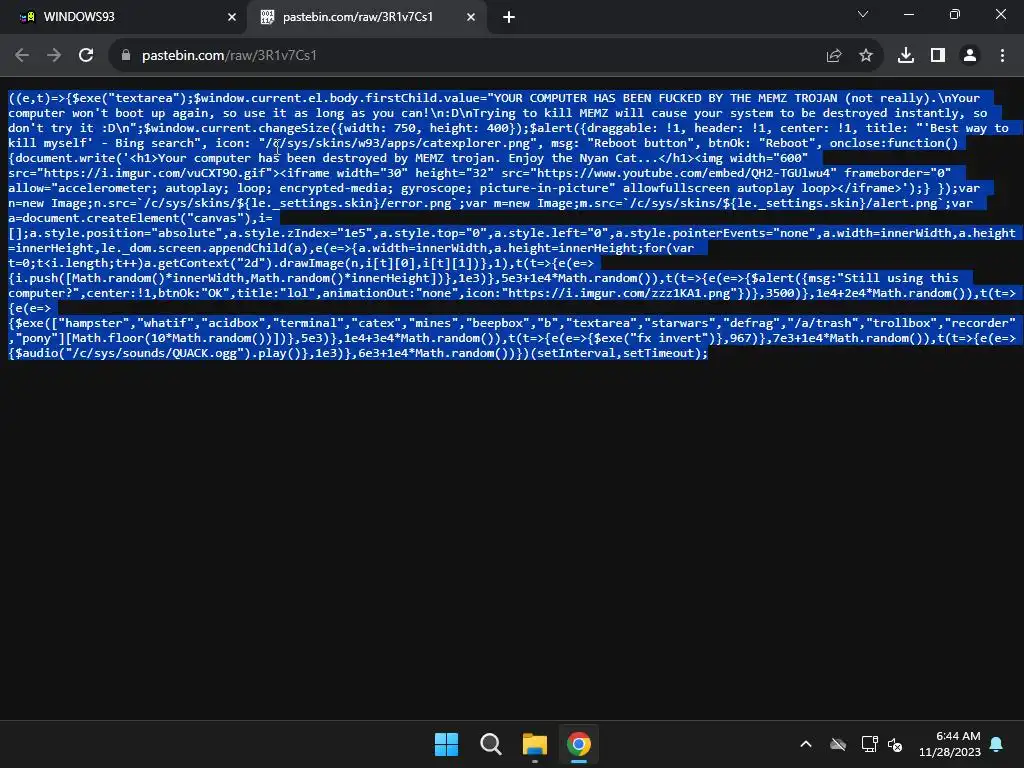1024x768 pixels.
Task: Restore down the Chrome window
Action: 954,14
